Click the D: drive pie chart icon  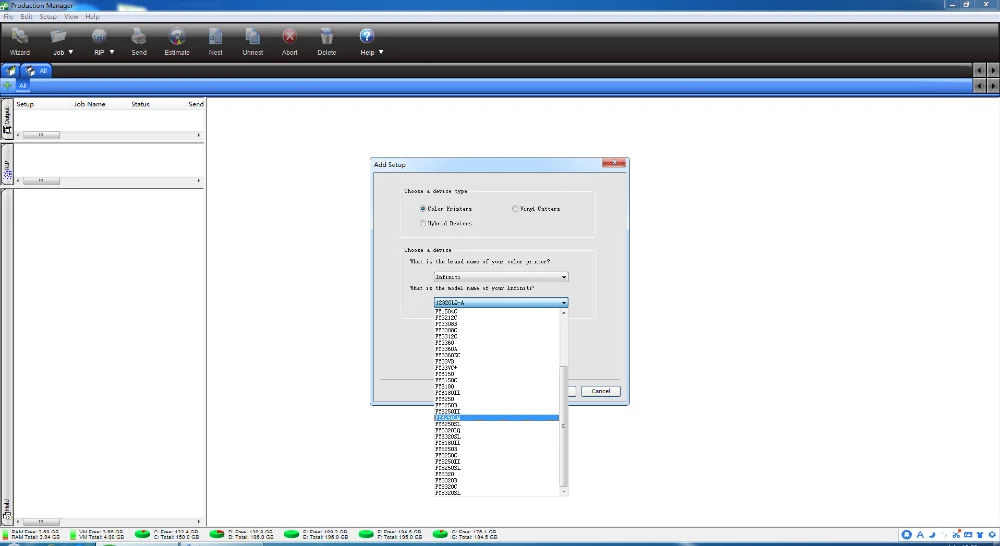tap(217, 534)
